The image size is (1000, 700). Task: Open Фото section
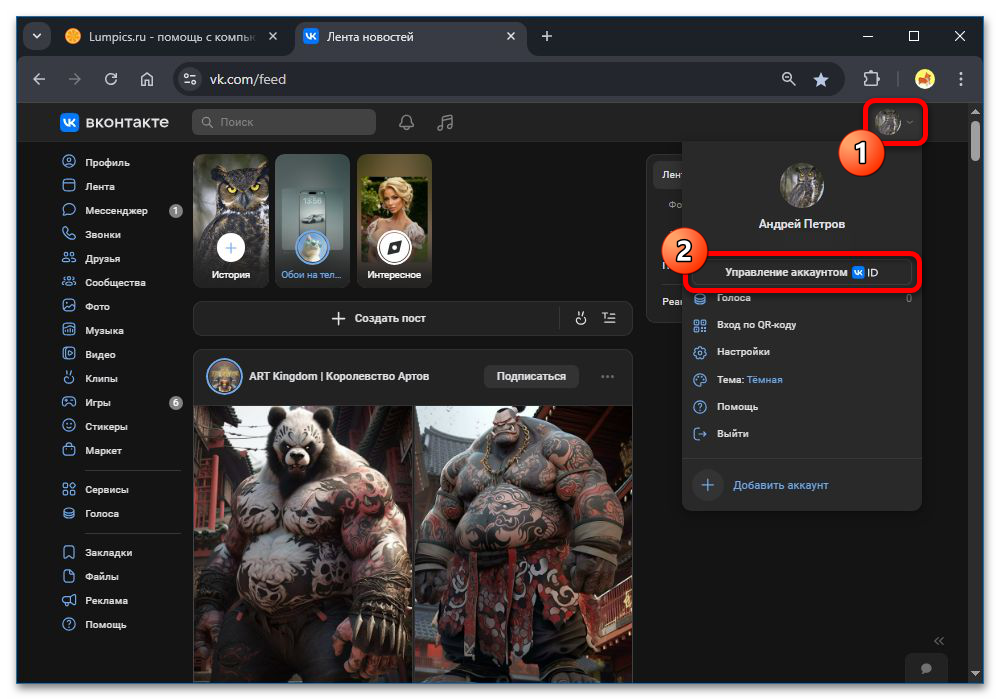pyautogui.click(x=86, y=306)
